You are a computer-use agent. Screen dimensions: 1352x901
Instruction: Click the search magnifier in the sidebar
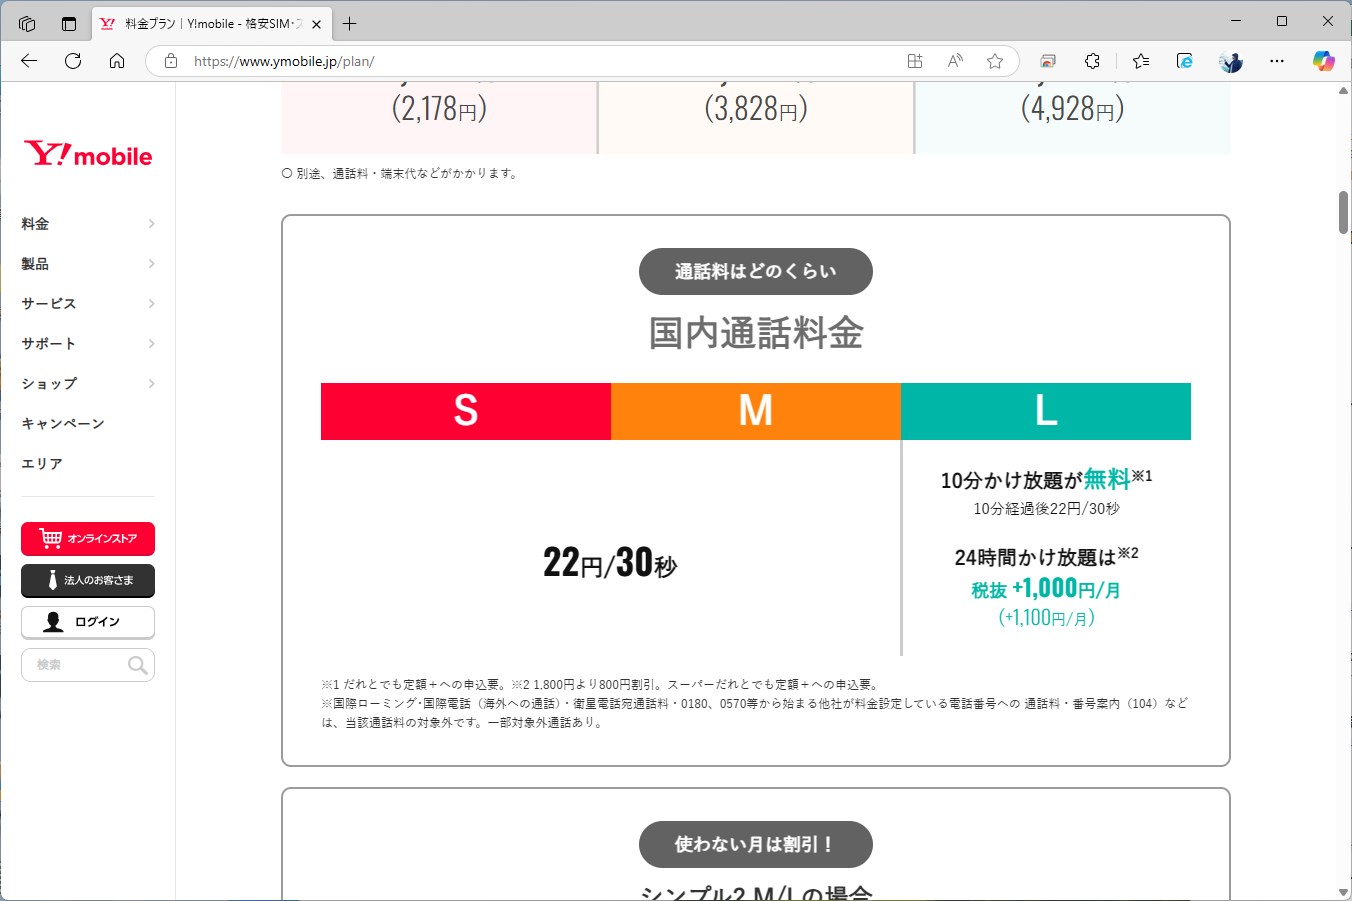[138, 664]
